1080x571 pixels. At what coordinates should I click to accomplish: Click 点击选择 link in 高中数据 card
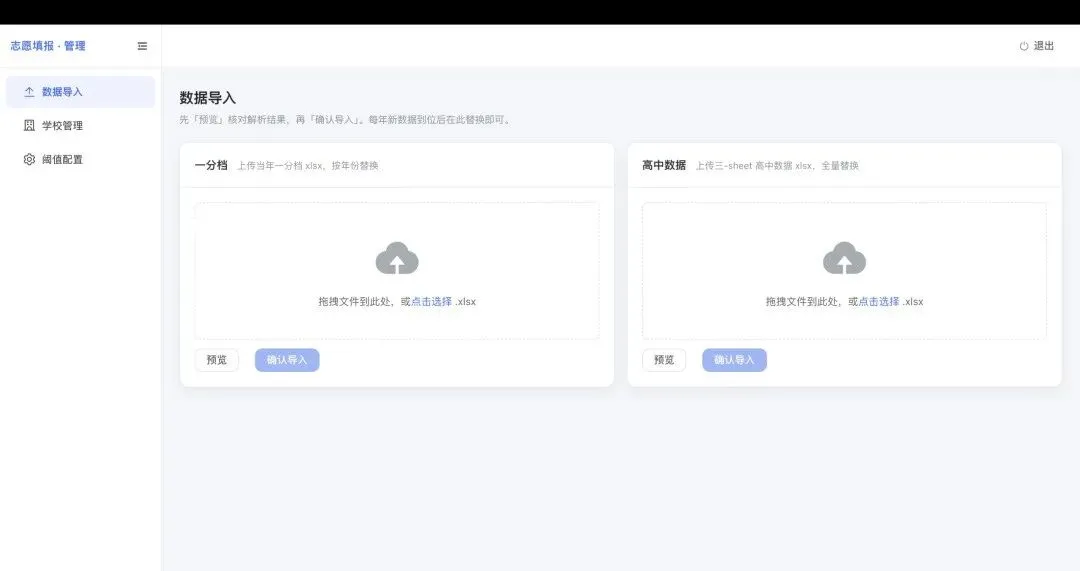coord(879,302)
